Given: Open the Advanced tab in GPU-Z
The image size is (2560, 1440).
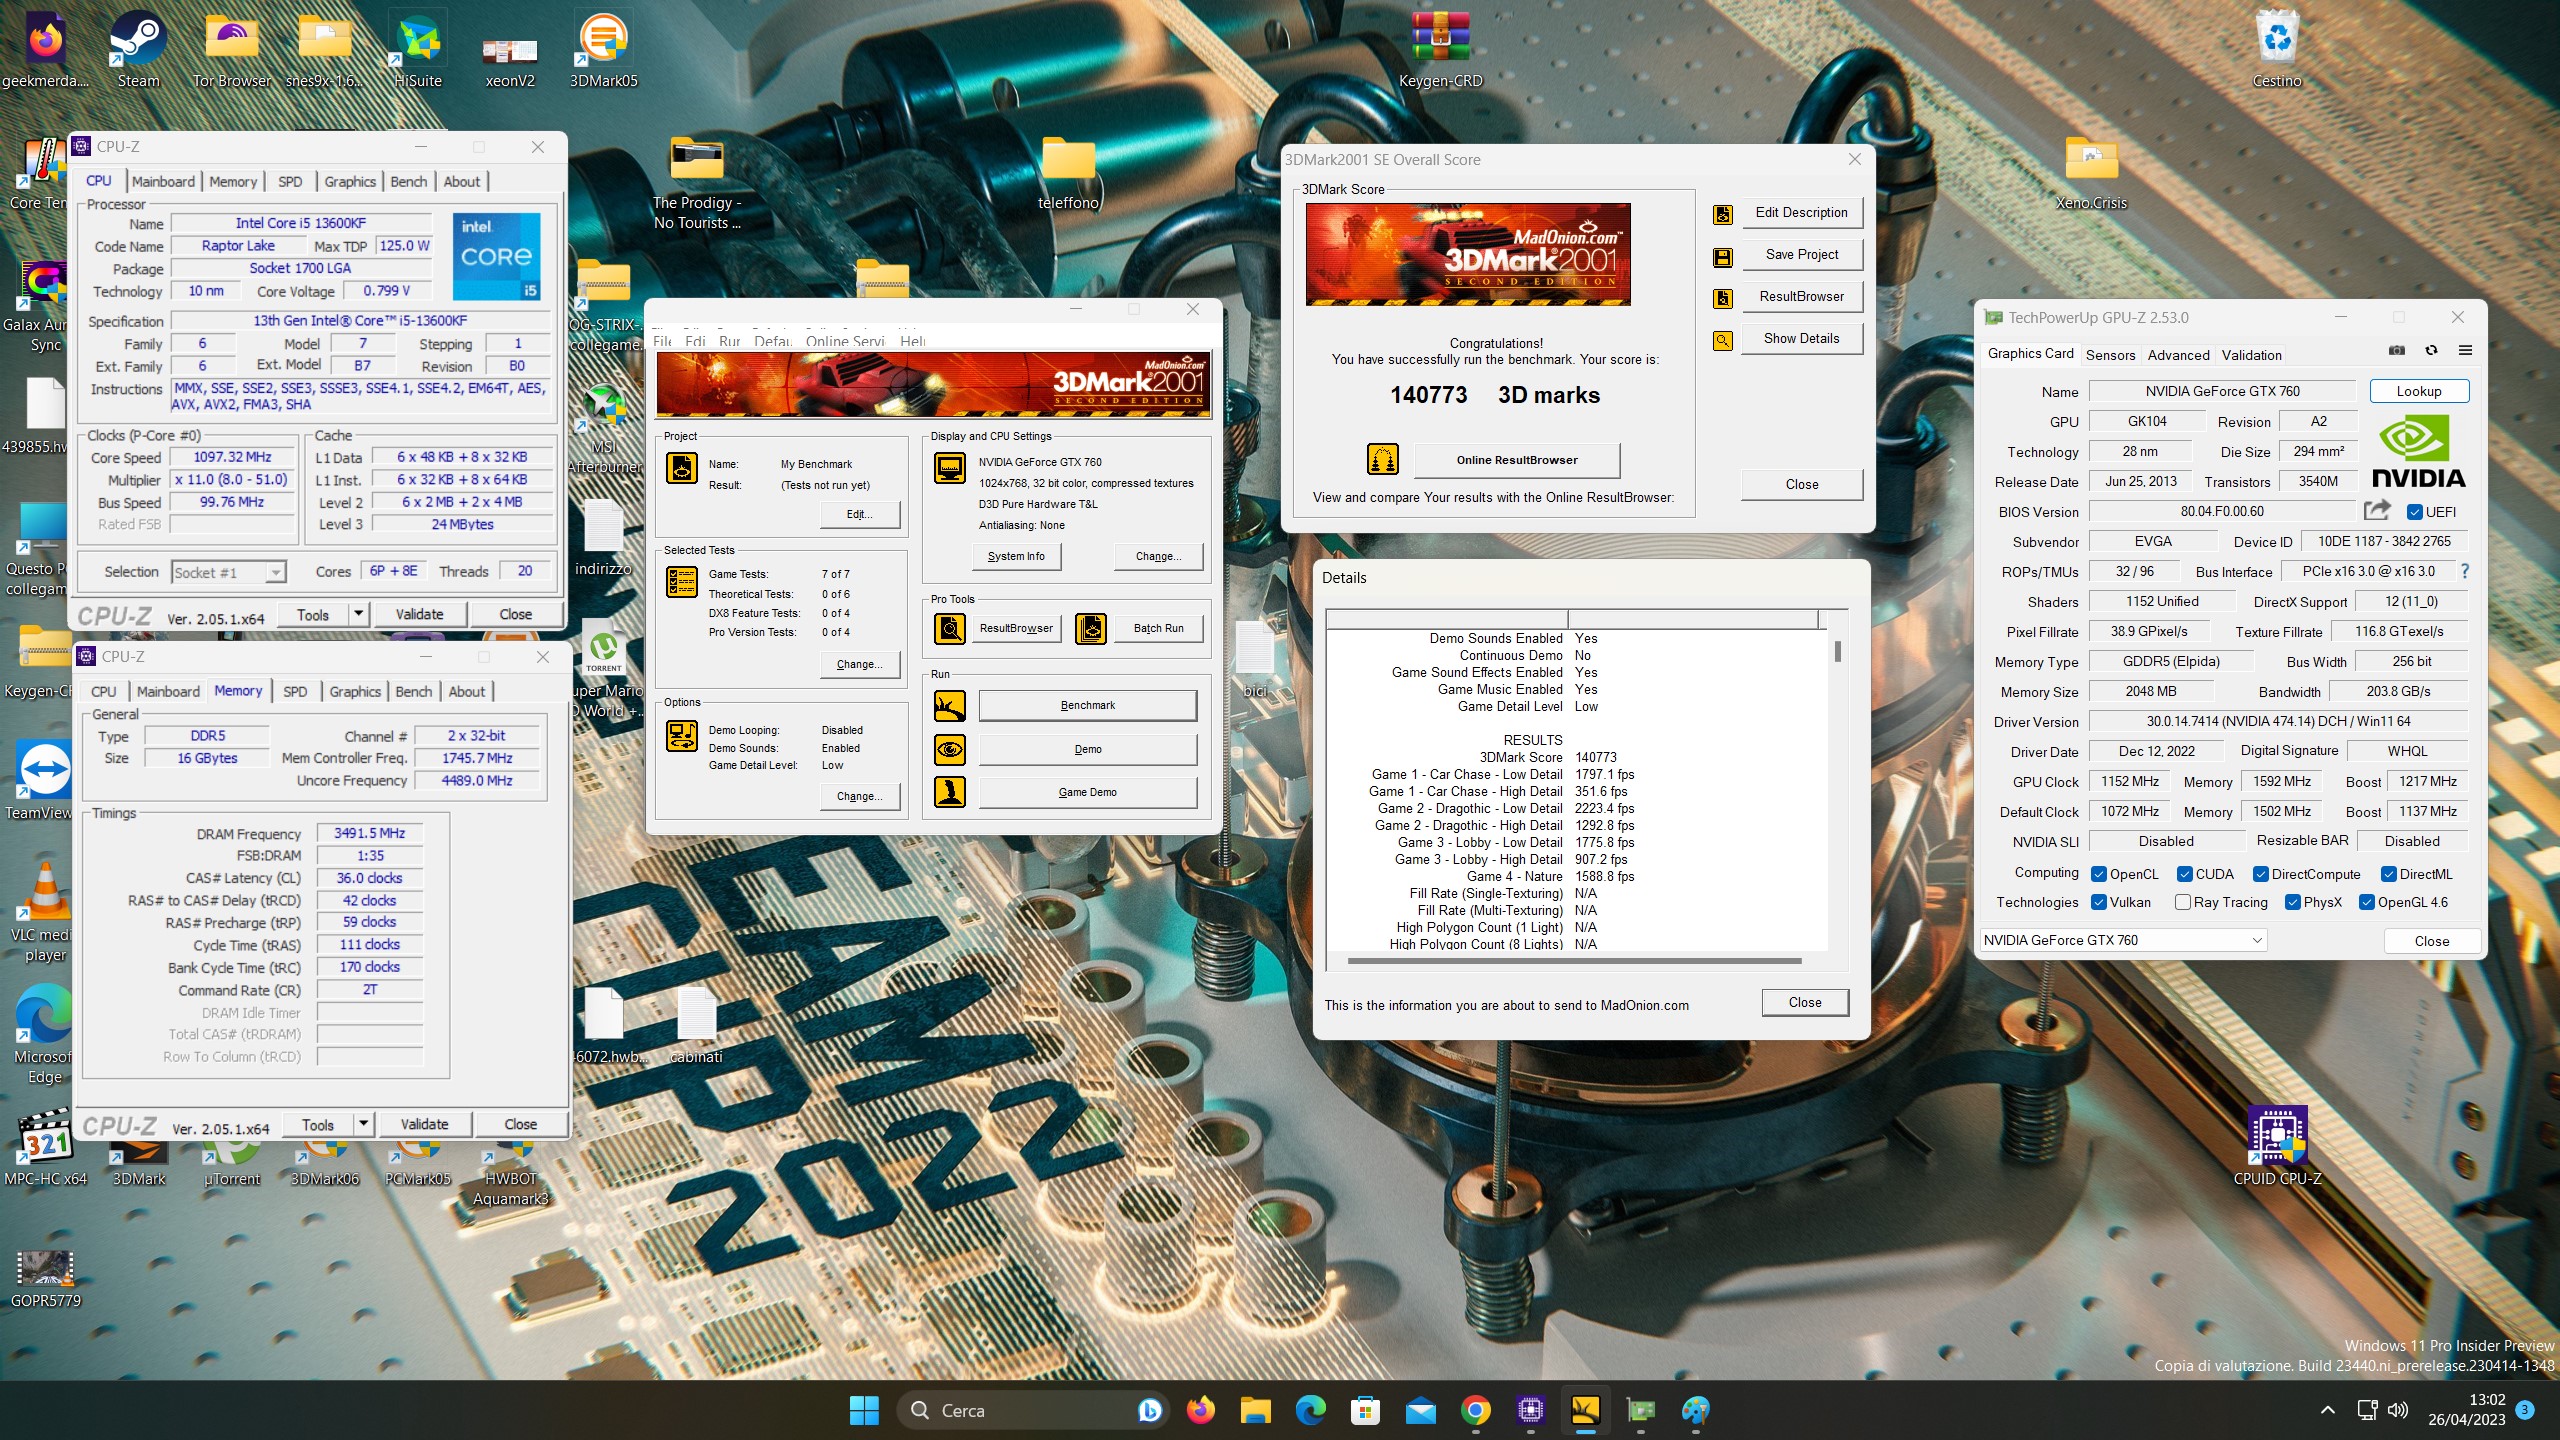Looking at the screenshot, I should coord(2178,354).
